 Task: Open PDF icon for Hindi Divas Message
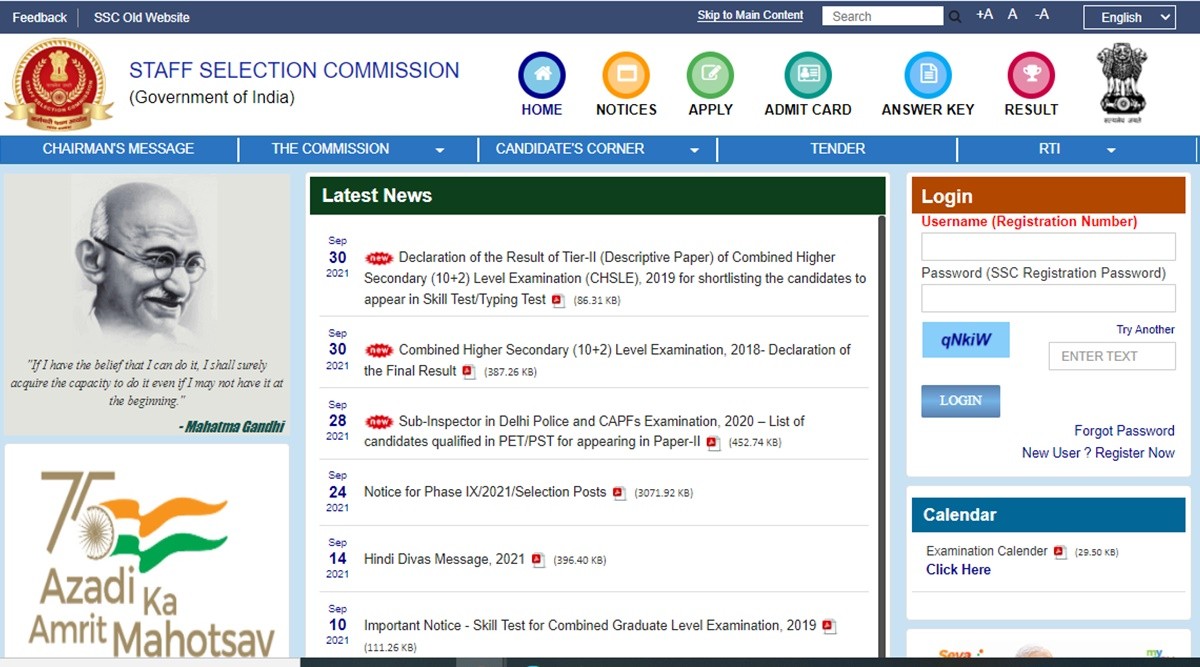click(538, 560)
